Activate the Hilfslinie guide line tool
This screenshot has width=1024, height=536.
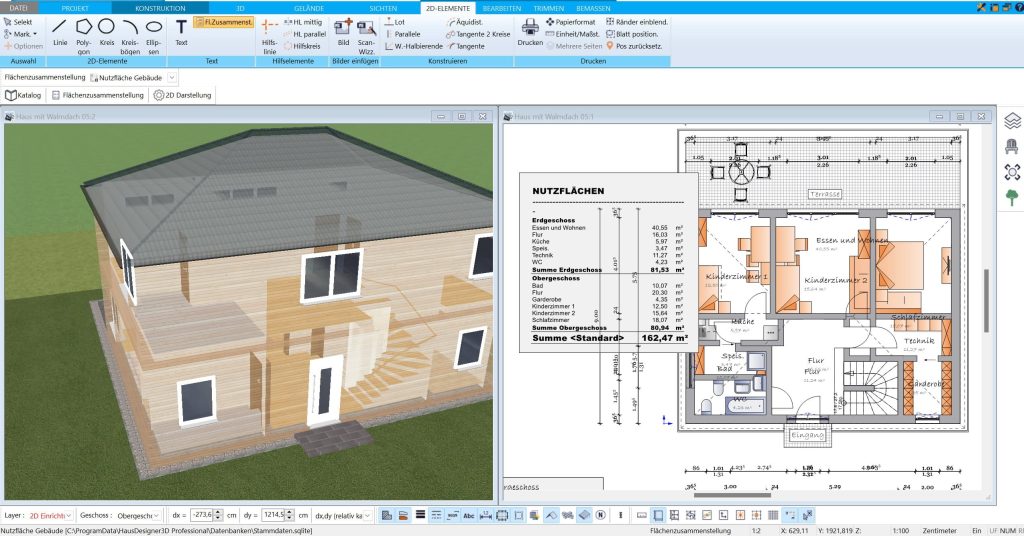(269, 37)
